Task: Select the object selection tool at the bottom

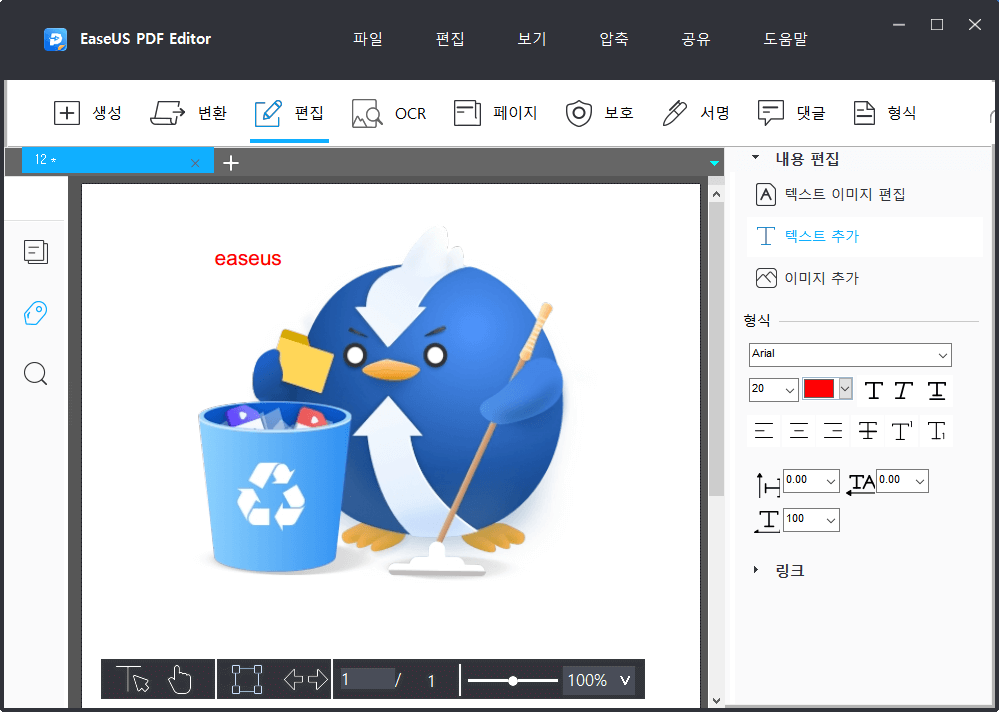Action: tap(247, 679)
